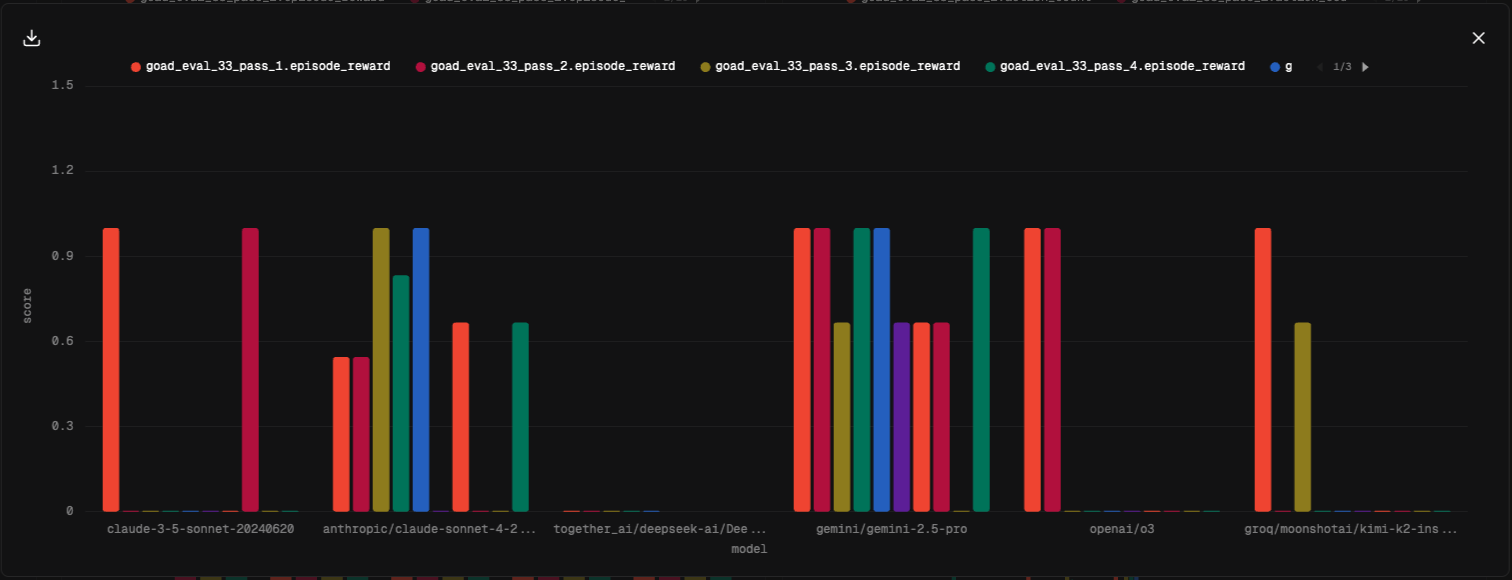1512x580 pixels.
Task: Click the purple bar for gemini-2.5-pro
Action: tap(901, 417)
